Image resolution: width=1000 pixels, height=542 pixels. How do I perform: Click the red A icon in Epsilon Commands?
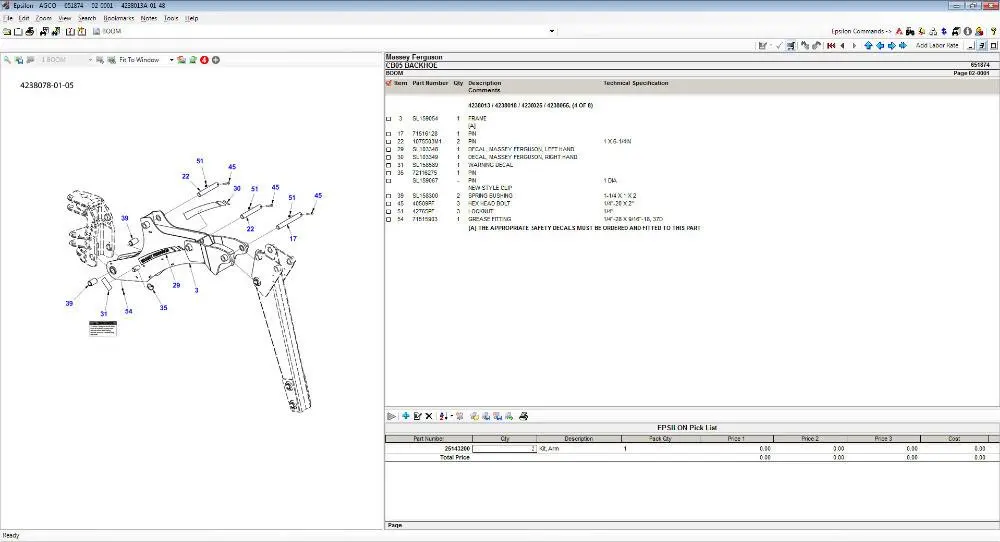click(x=899, y=31)
